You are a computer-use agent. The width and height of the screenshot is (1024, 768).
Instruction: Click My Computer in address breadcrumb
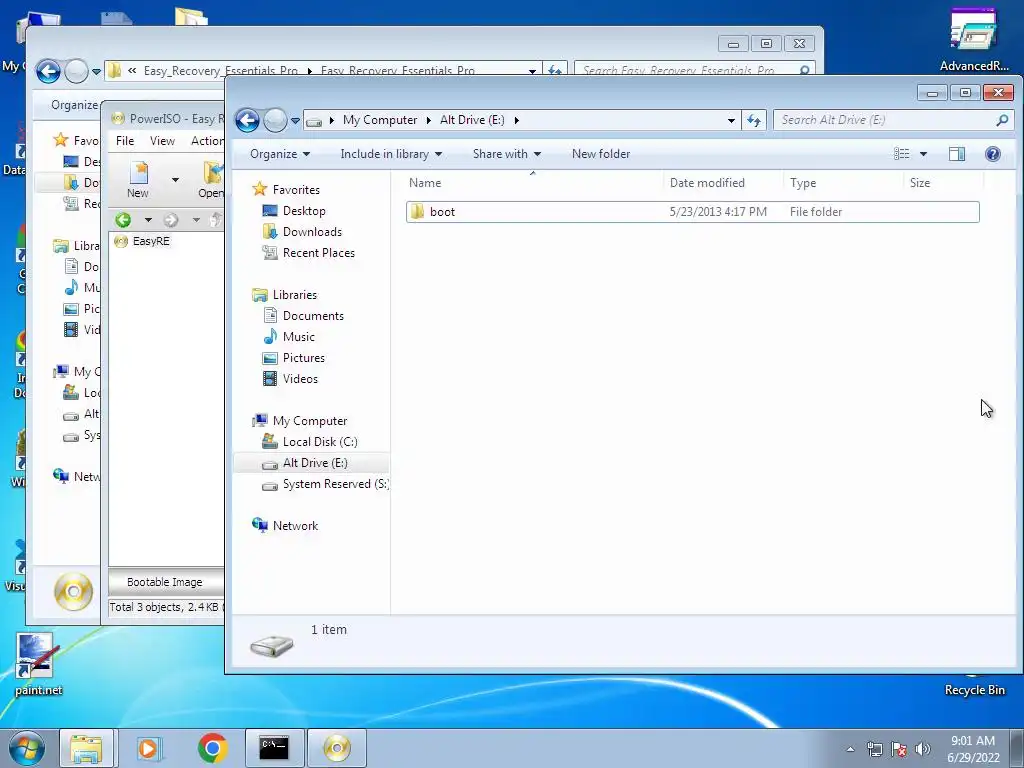(x=380, y=120)
